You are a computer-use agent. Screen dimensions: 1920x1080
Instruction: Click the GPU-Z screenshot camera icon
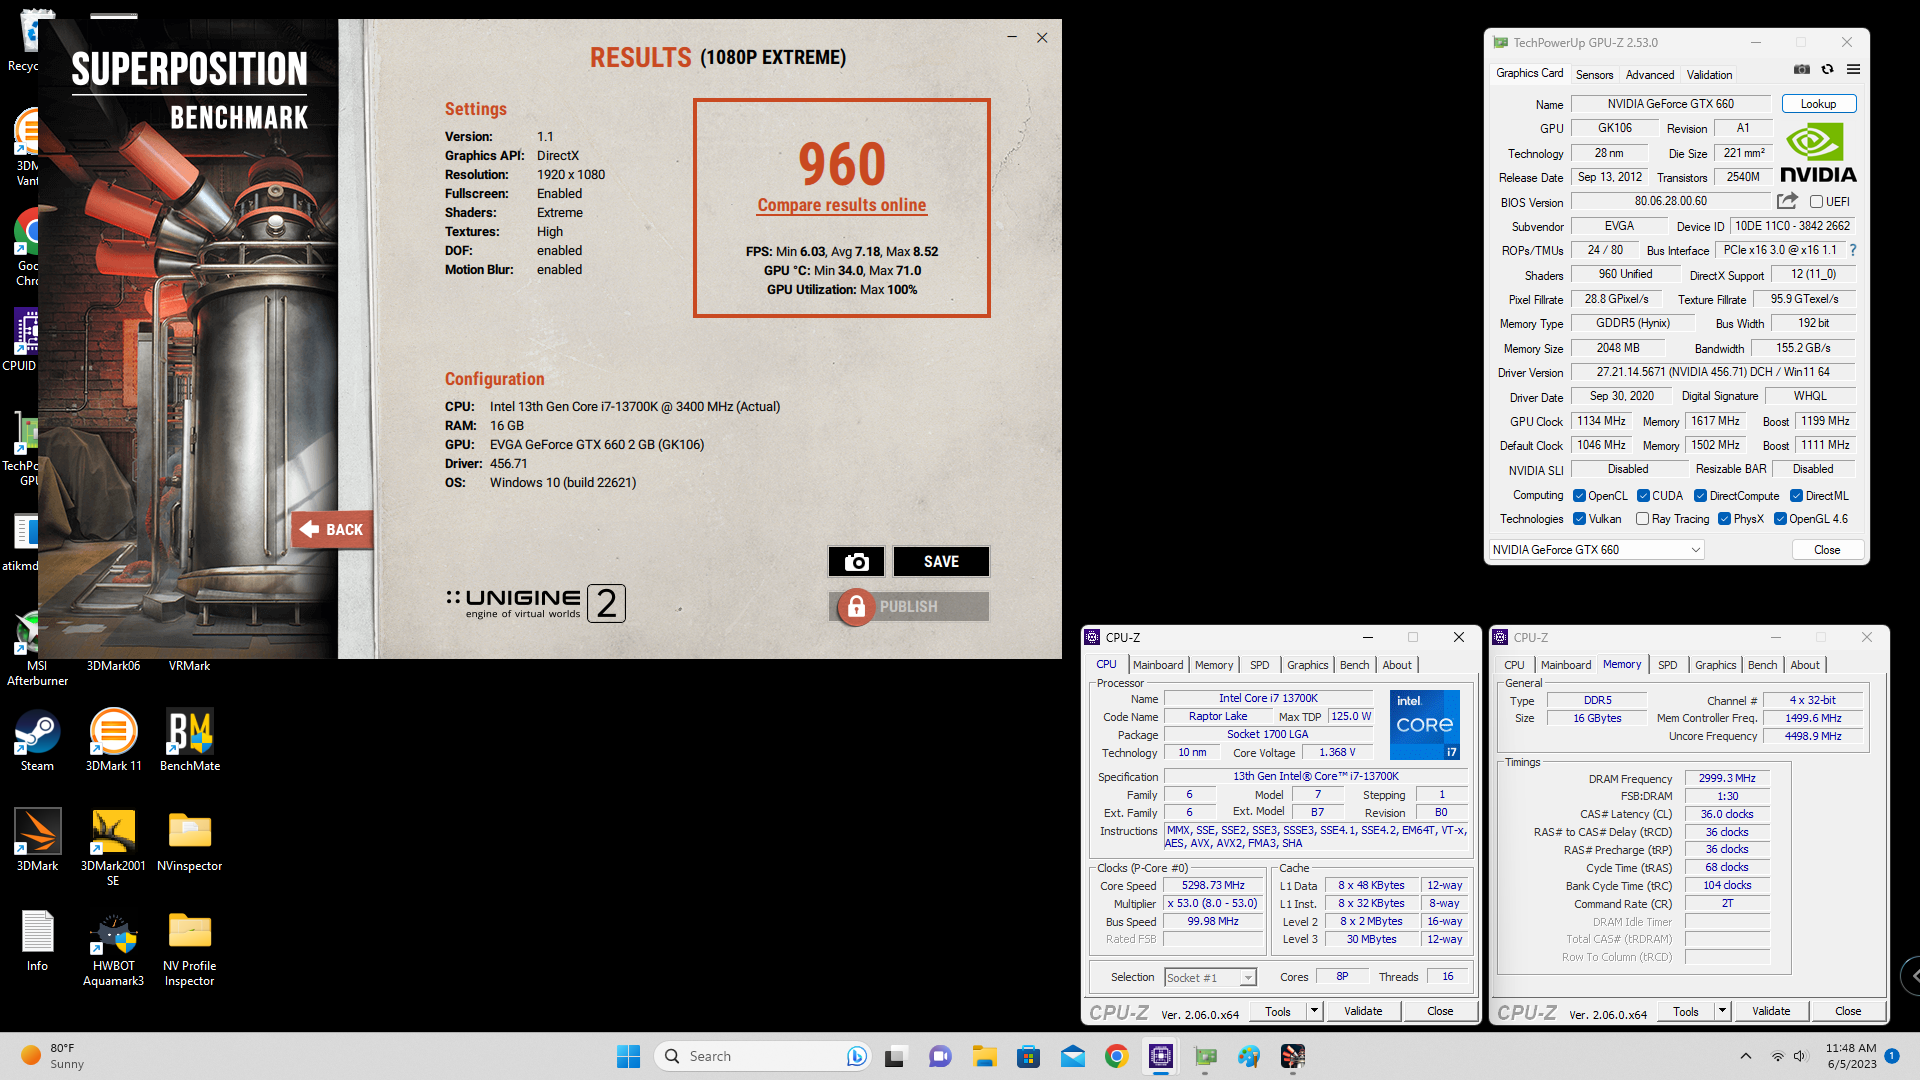(x=1801, y=70)
